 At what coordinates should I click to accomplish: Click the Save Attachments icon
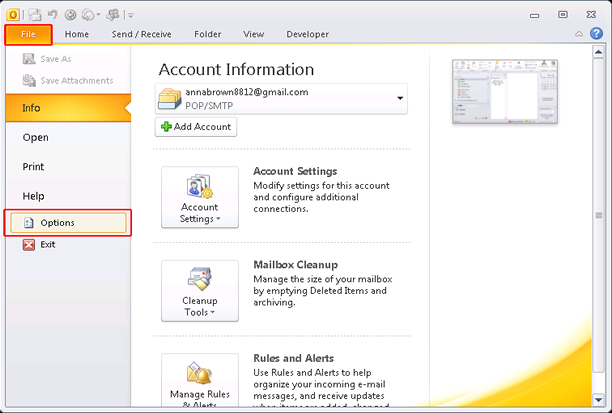pyautogui.click(x=29, y=80)
